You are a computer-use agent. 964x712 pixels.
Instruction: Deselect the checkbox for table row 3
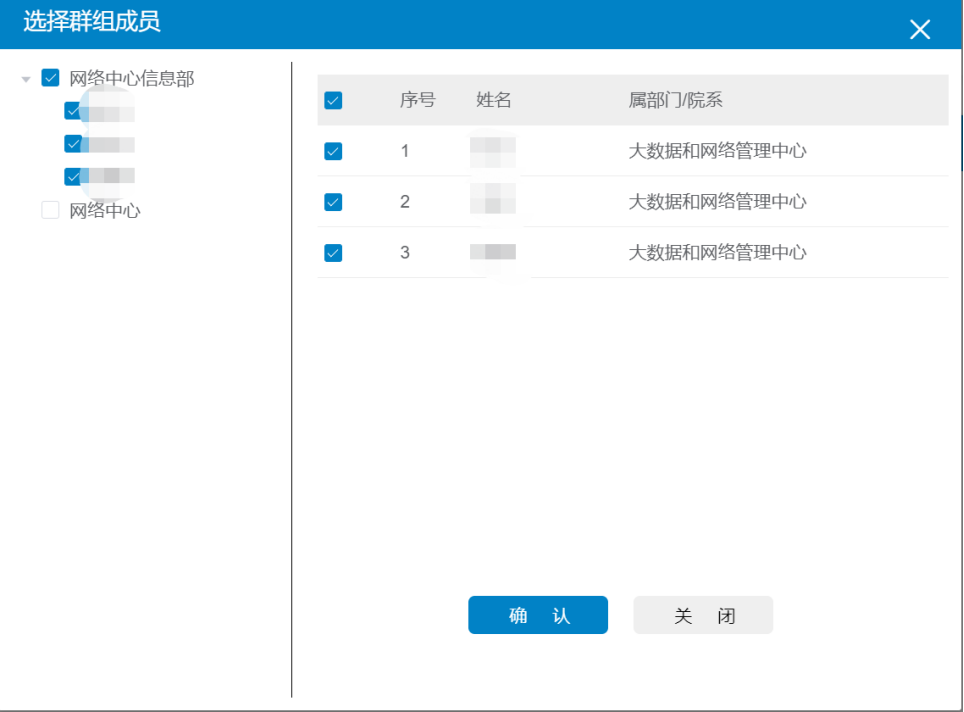pyautogui.click(x=333, y=253)
